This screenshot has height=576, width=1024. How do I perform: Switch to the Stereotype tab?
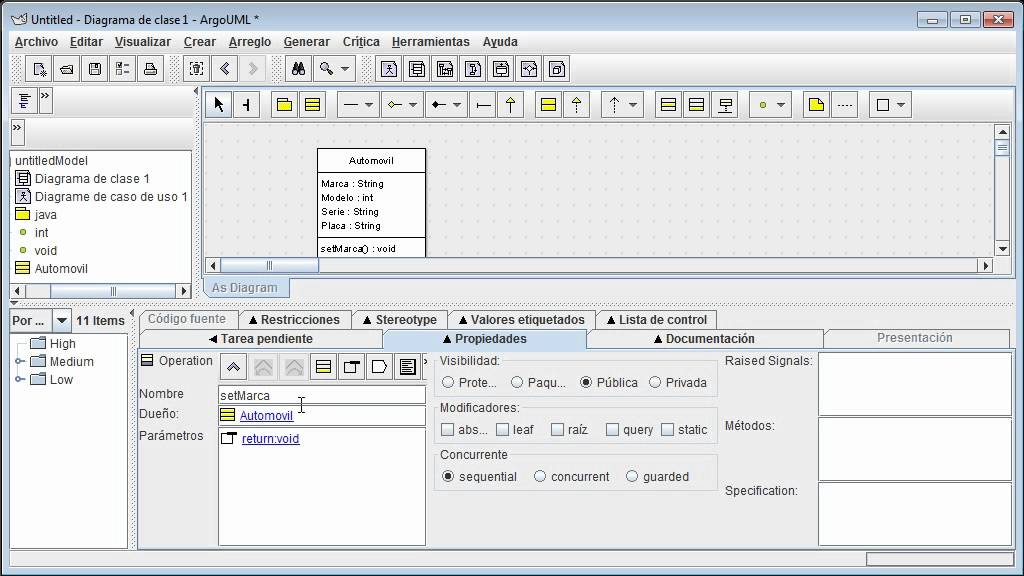400,320
